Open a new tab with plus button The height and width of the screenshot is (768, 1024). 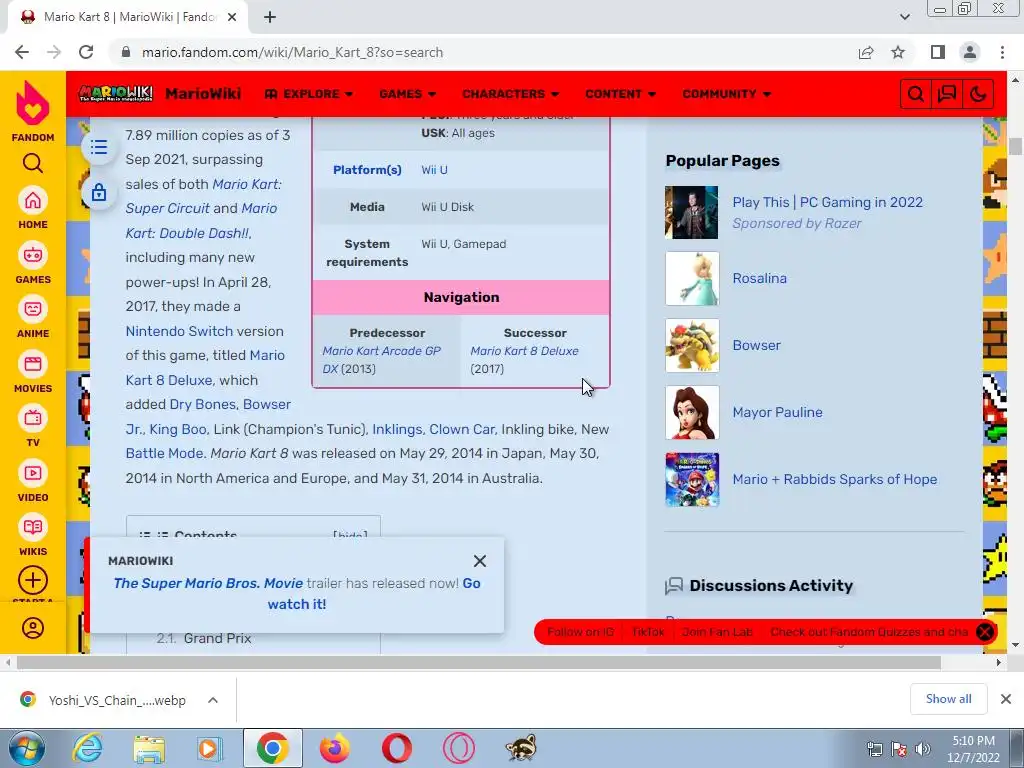[x=270, y=17]
